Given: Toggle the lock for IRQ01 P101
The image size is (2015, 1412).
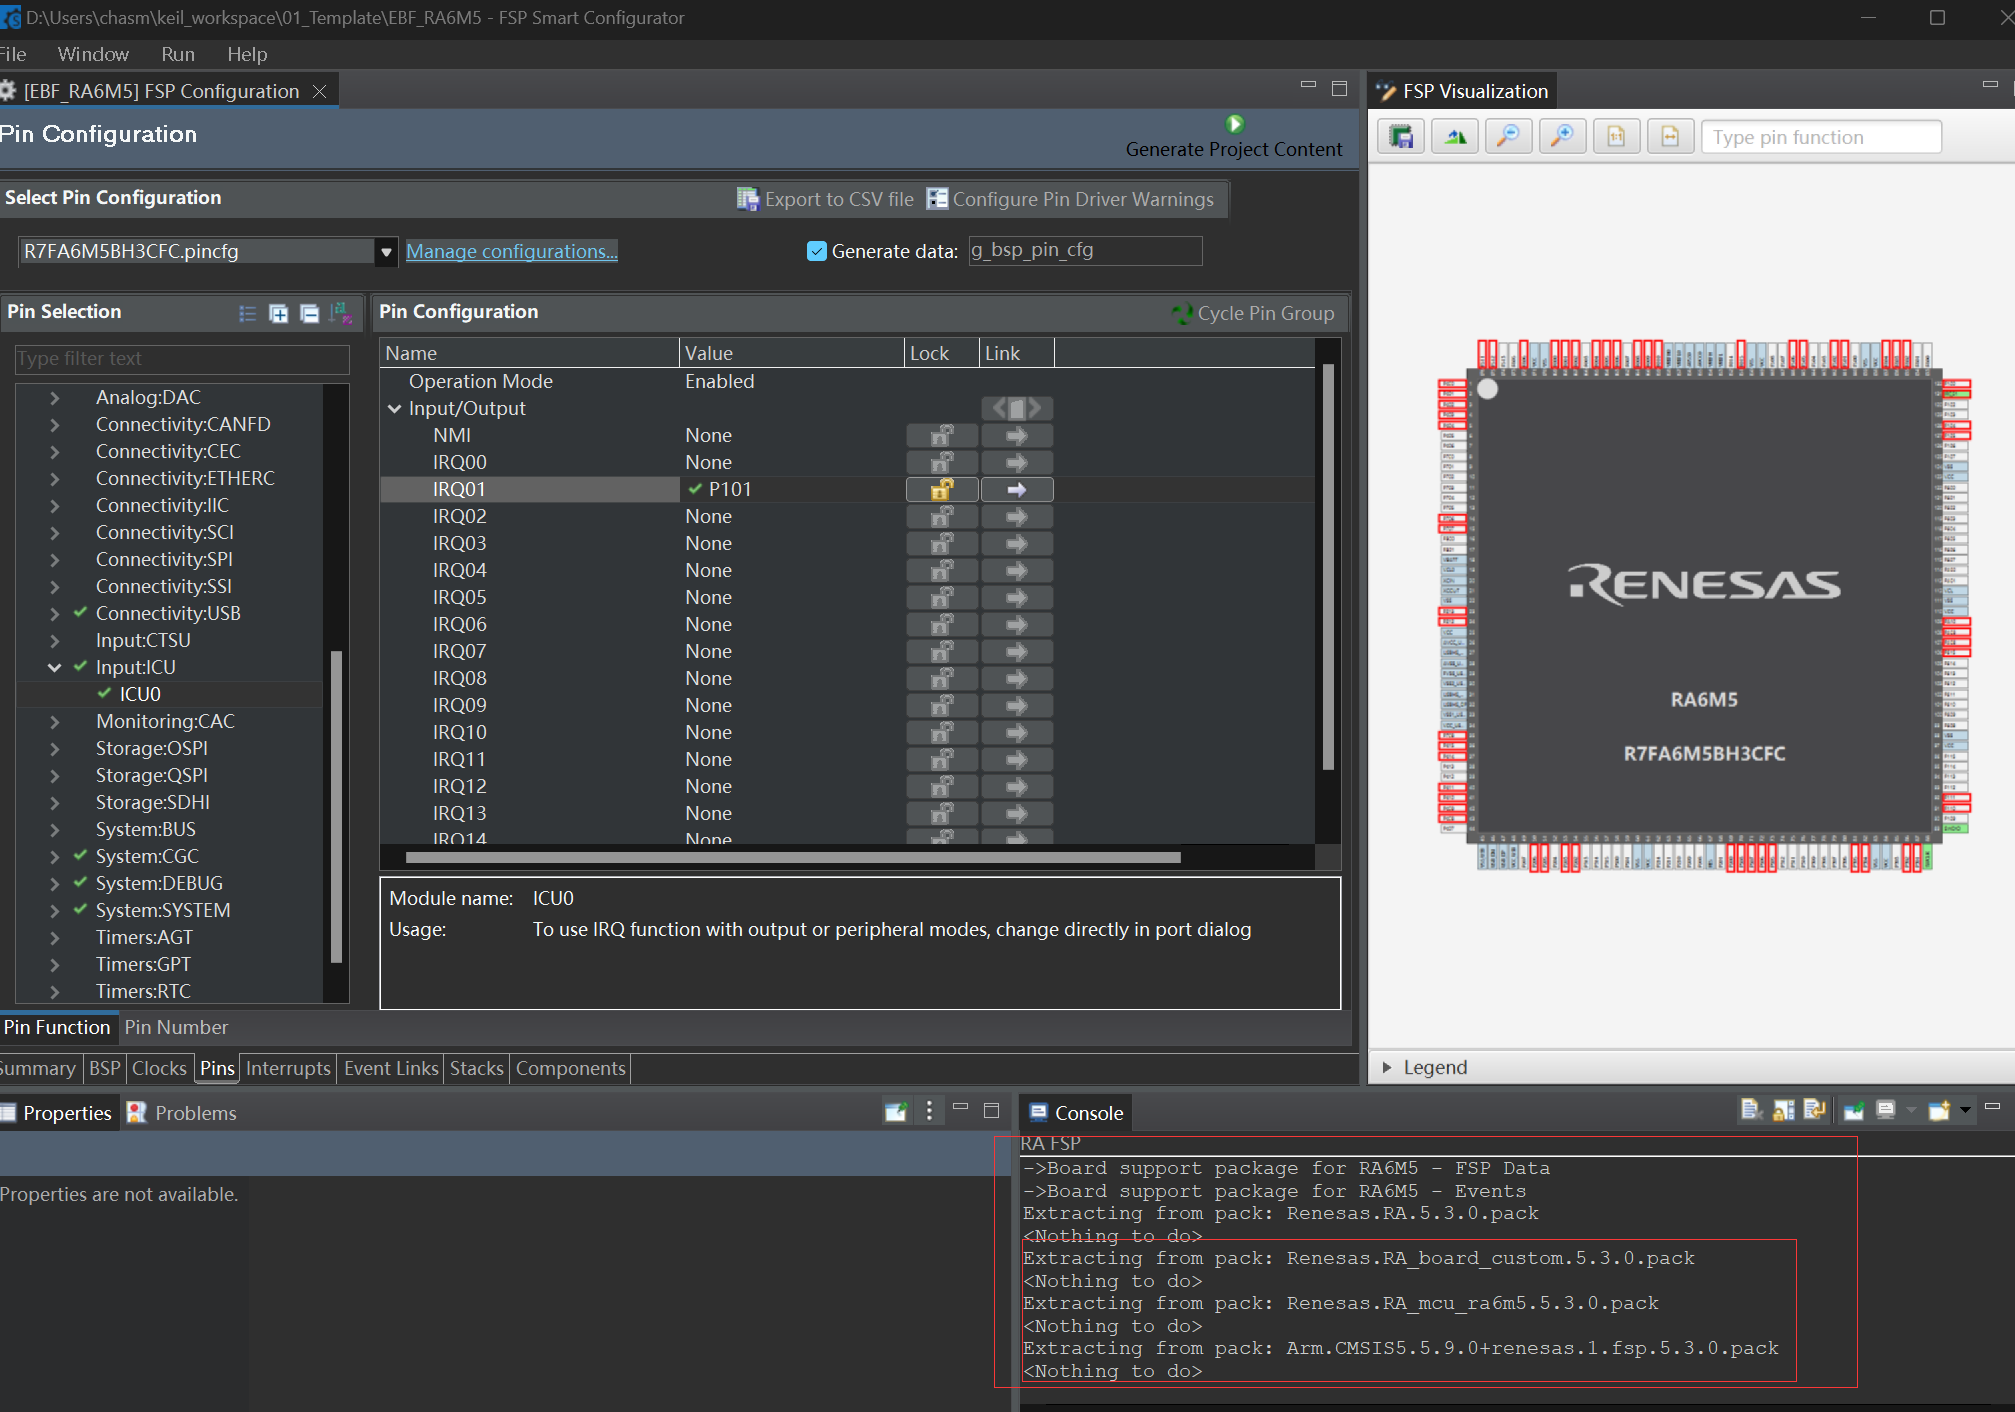Looking at the screenshot, I should pyautogui.click(x=942, y=489).
